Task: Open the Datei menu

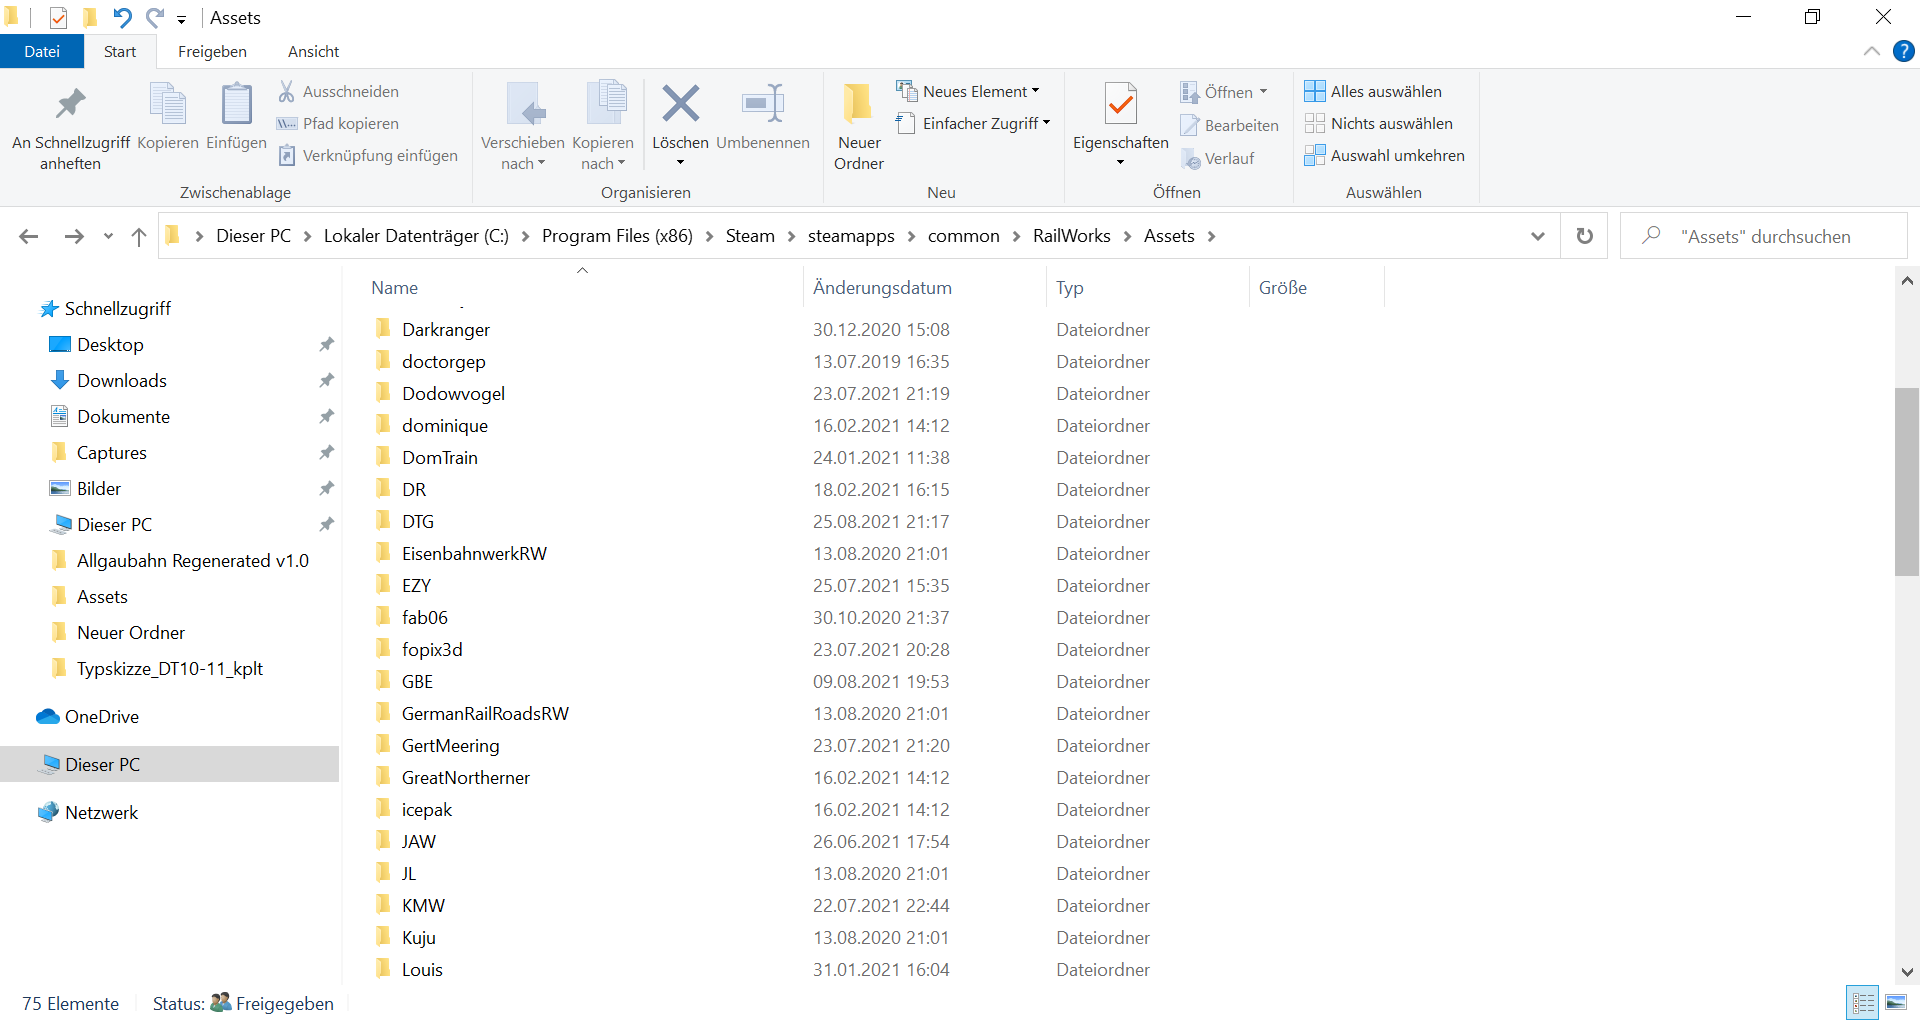Action: coord(42,52)
